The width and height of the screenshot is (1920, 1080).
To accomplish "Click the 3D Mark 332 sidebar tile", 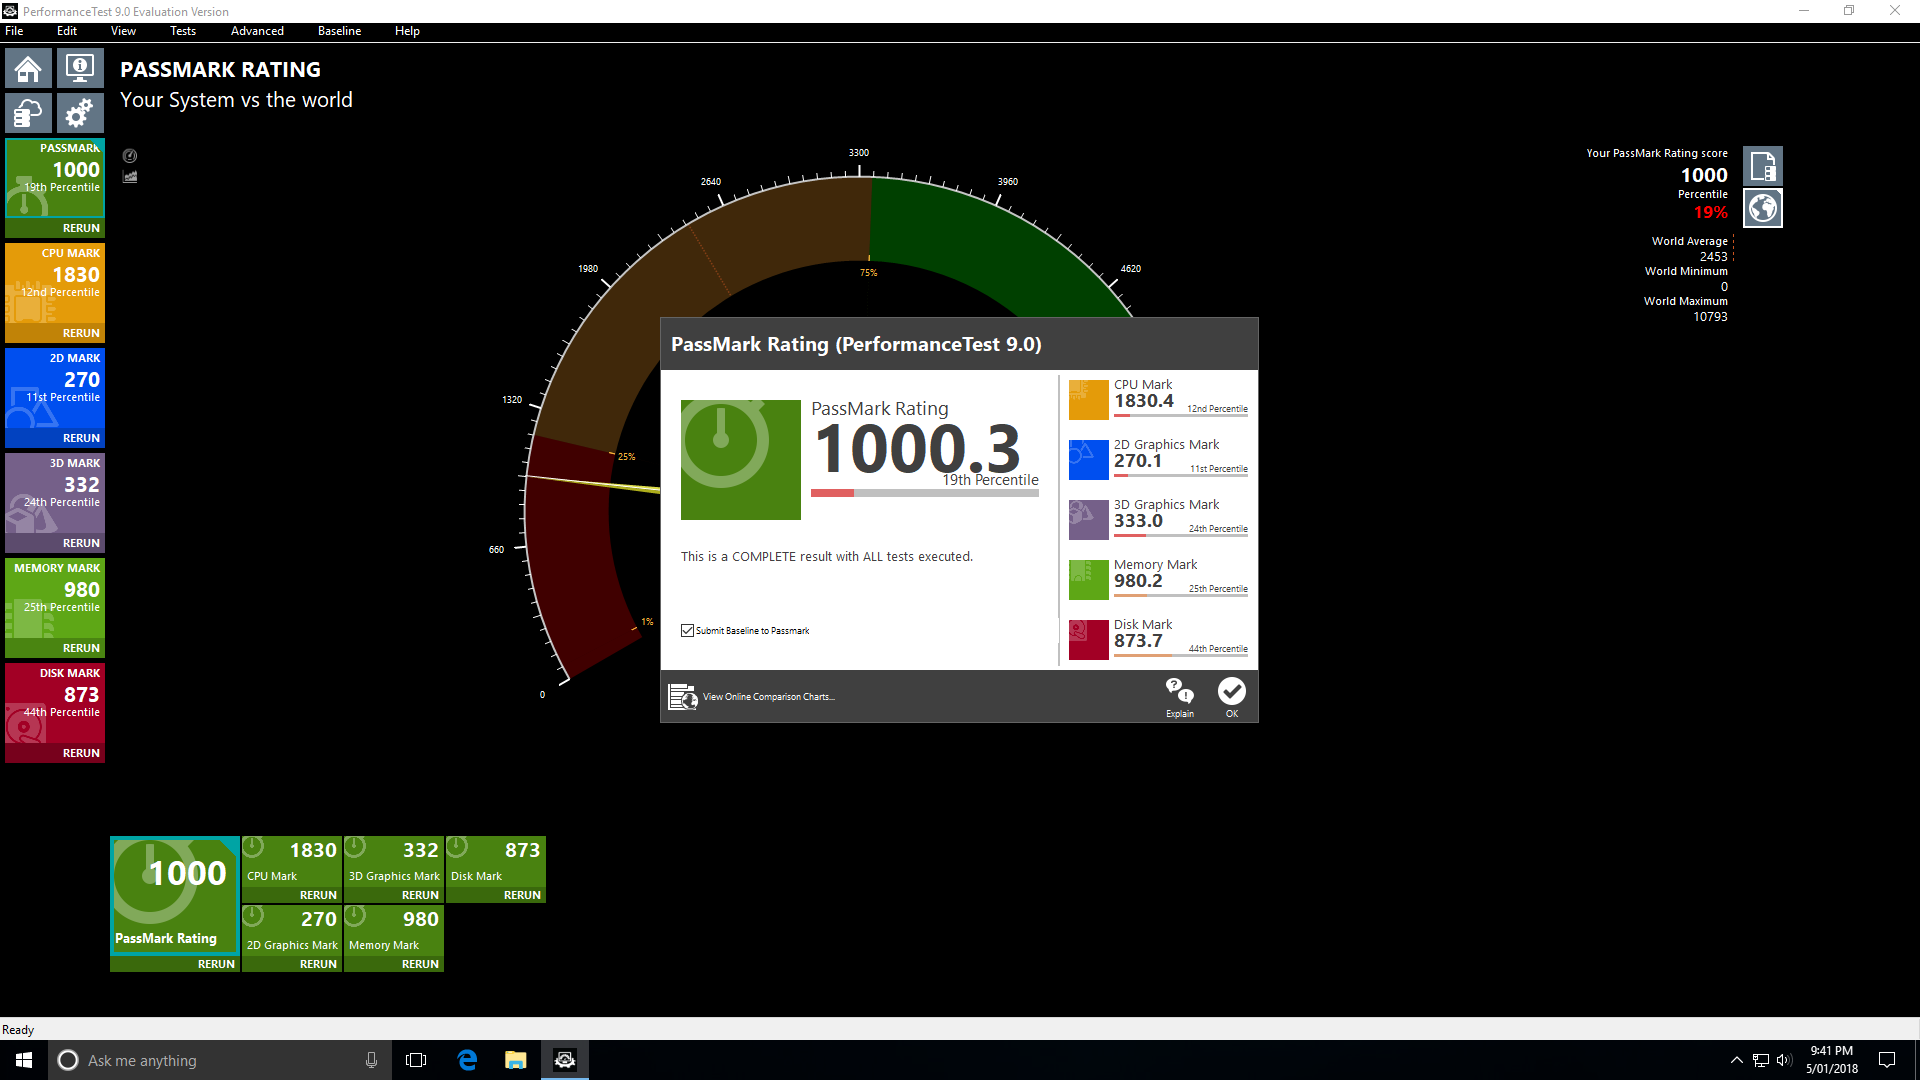I will (x=55, y=493).
